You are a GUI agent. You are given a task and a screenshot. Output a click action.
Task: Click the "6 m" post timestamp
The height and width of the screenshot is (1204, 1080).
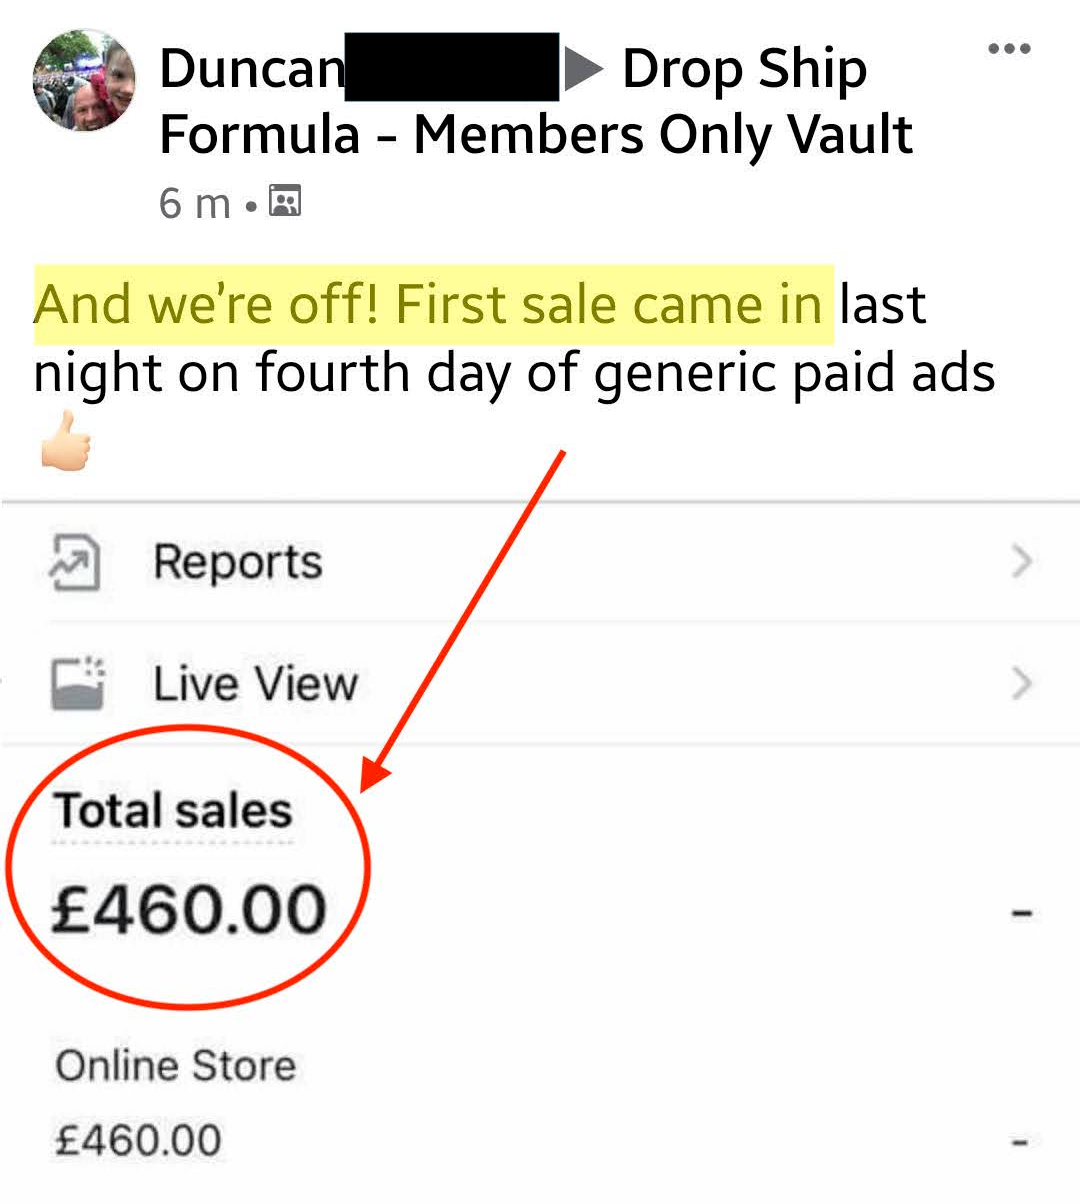(x=195, y=204)
